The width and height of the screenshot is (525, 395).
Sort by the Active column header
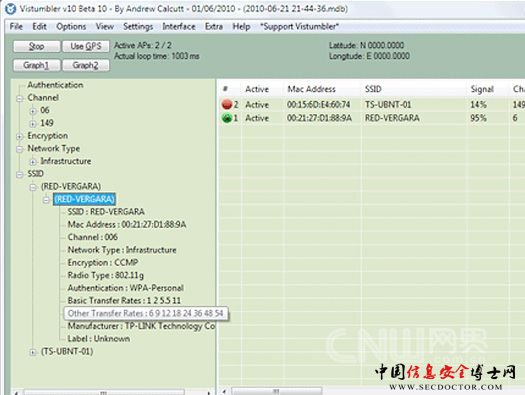pyautogui.click(x=262, y=89)
